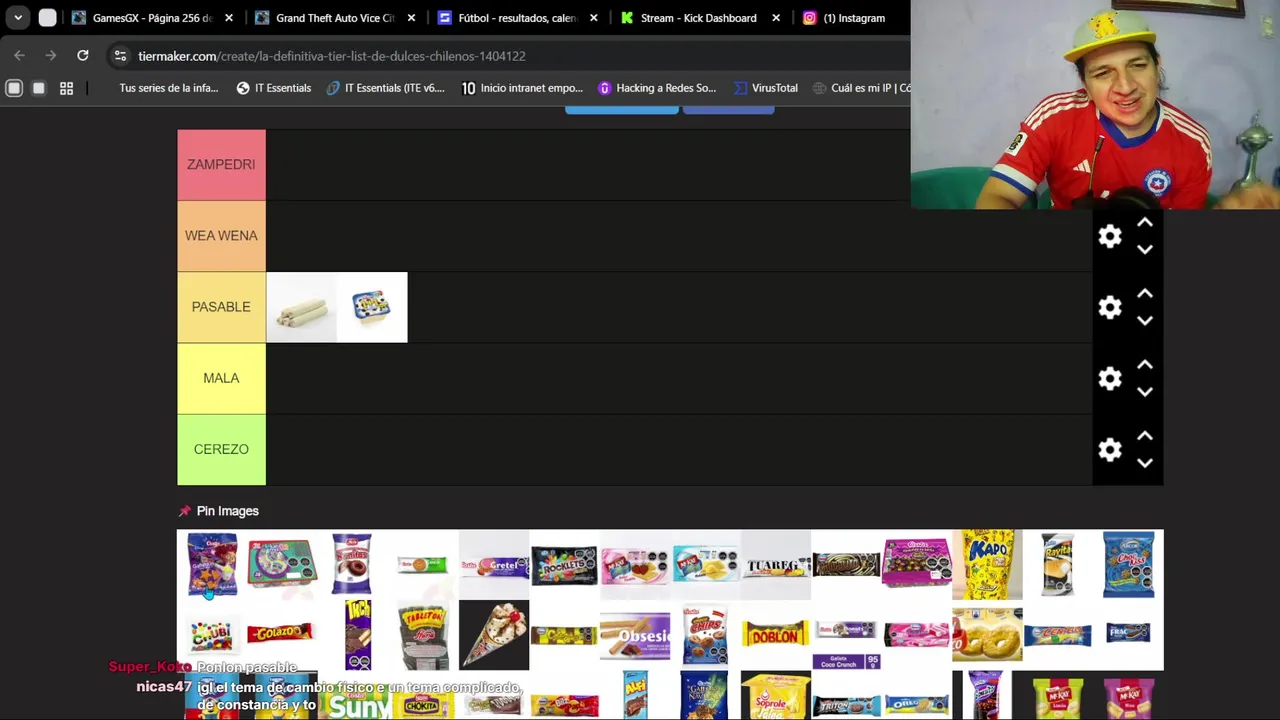The width and height of the screenshot is (1280, 720).
Task: Open settings gear for MALA tier
Action: [1110, 378]
